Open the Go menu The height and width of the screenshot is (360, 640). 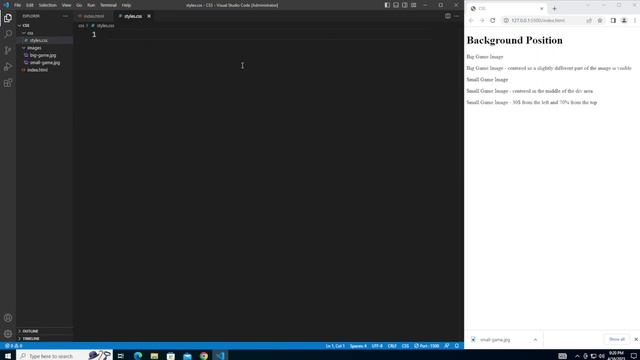click(x=79, y=5)
